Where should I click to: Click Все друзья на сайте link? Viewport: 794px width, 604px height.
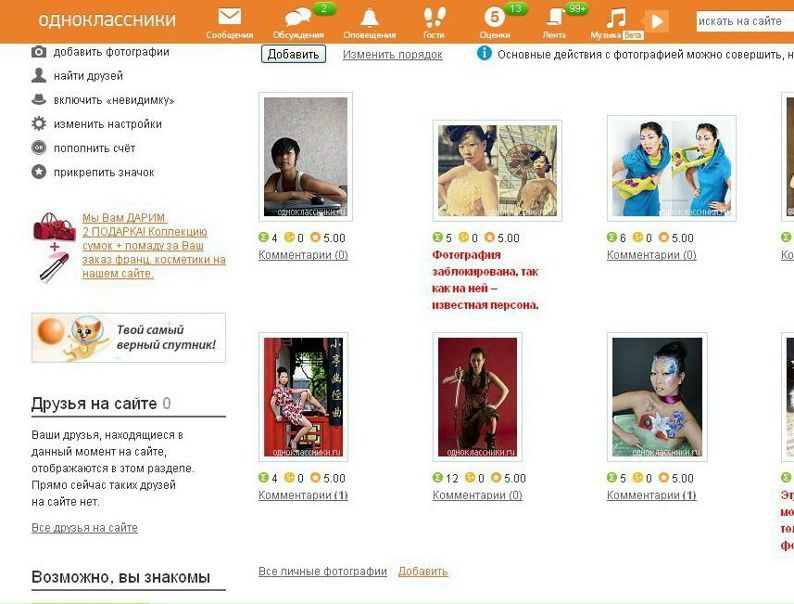tap(84, 528)
